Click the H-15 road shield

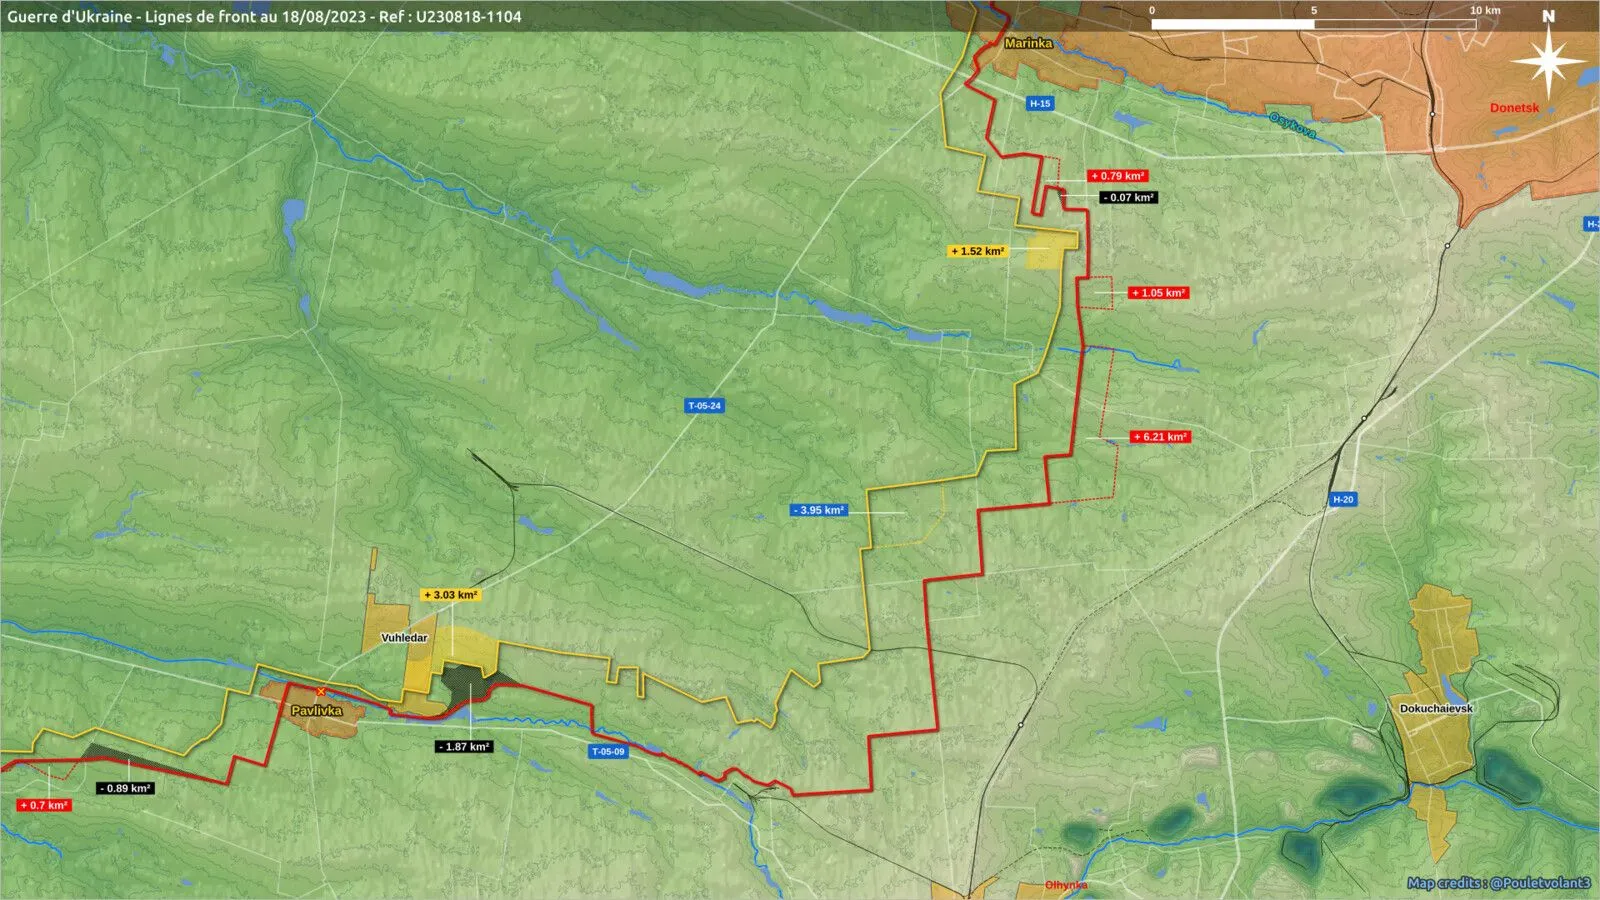[1040, 104]
